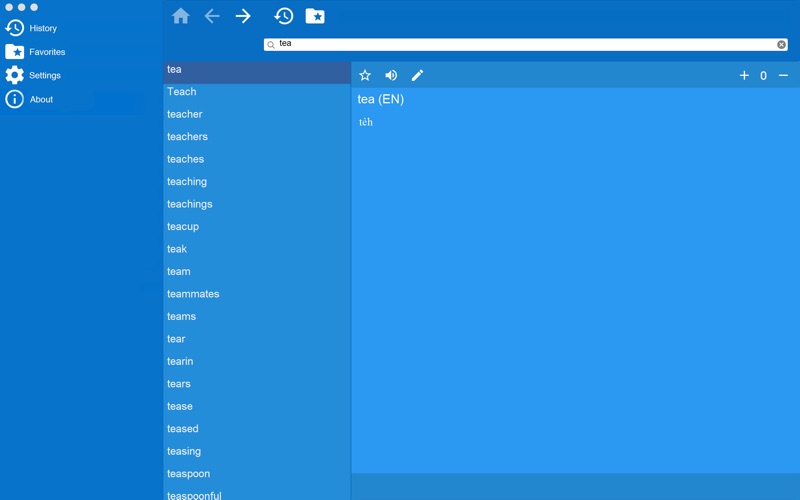Play pronunciation with the speaker icon
The width and height of the screenshot is (800, 500).
tap(391, 76)
